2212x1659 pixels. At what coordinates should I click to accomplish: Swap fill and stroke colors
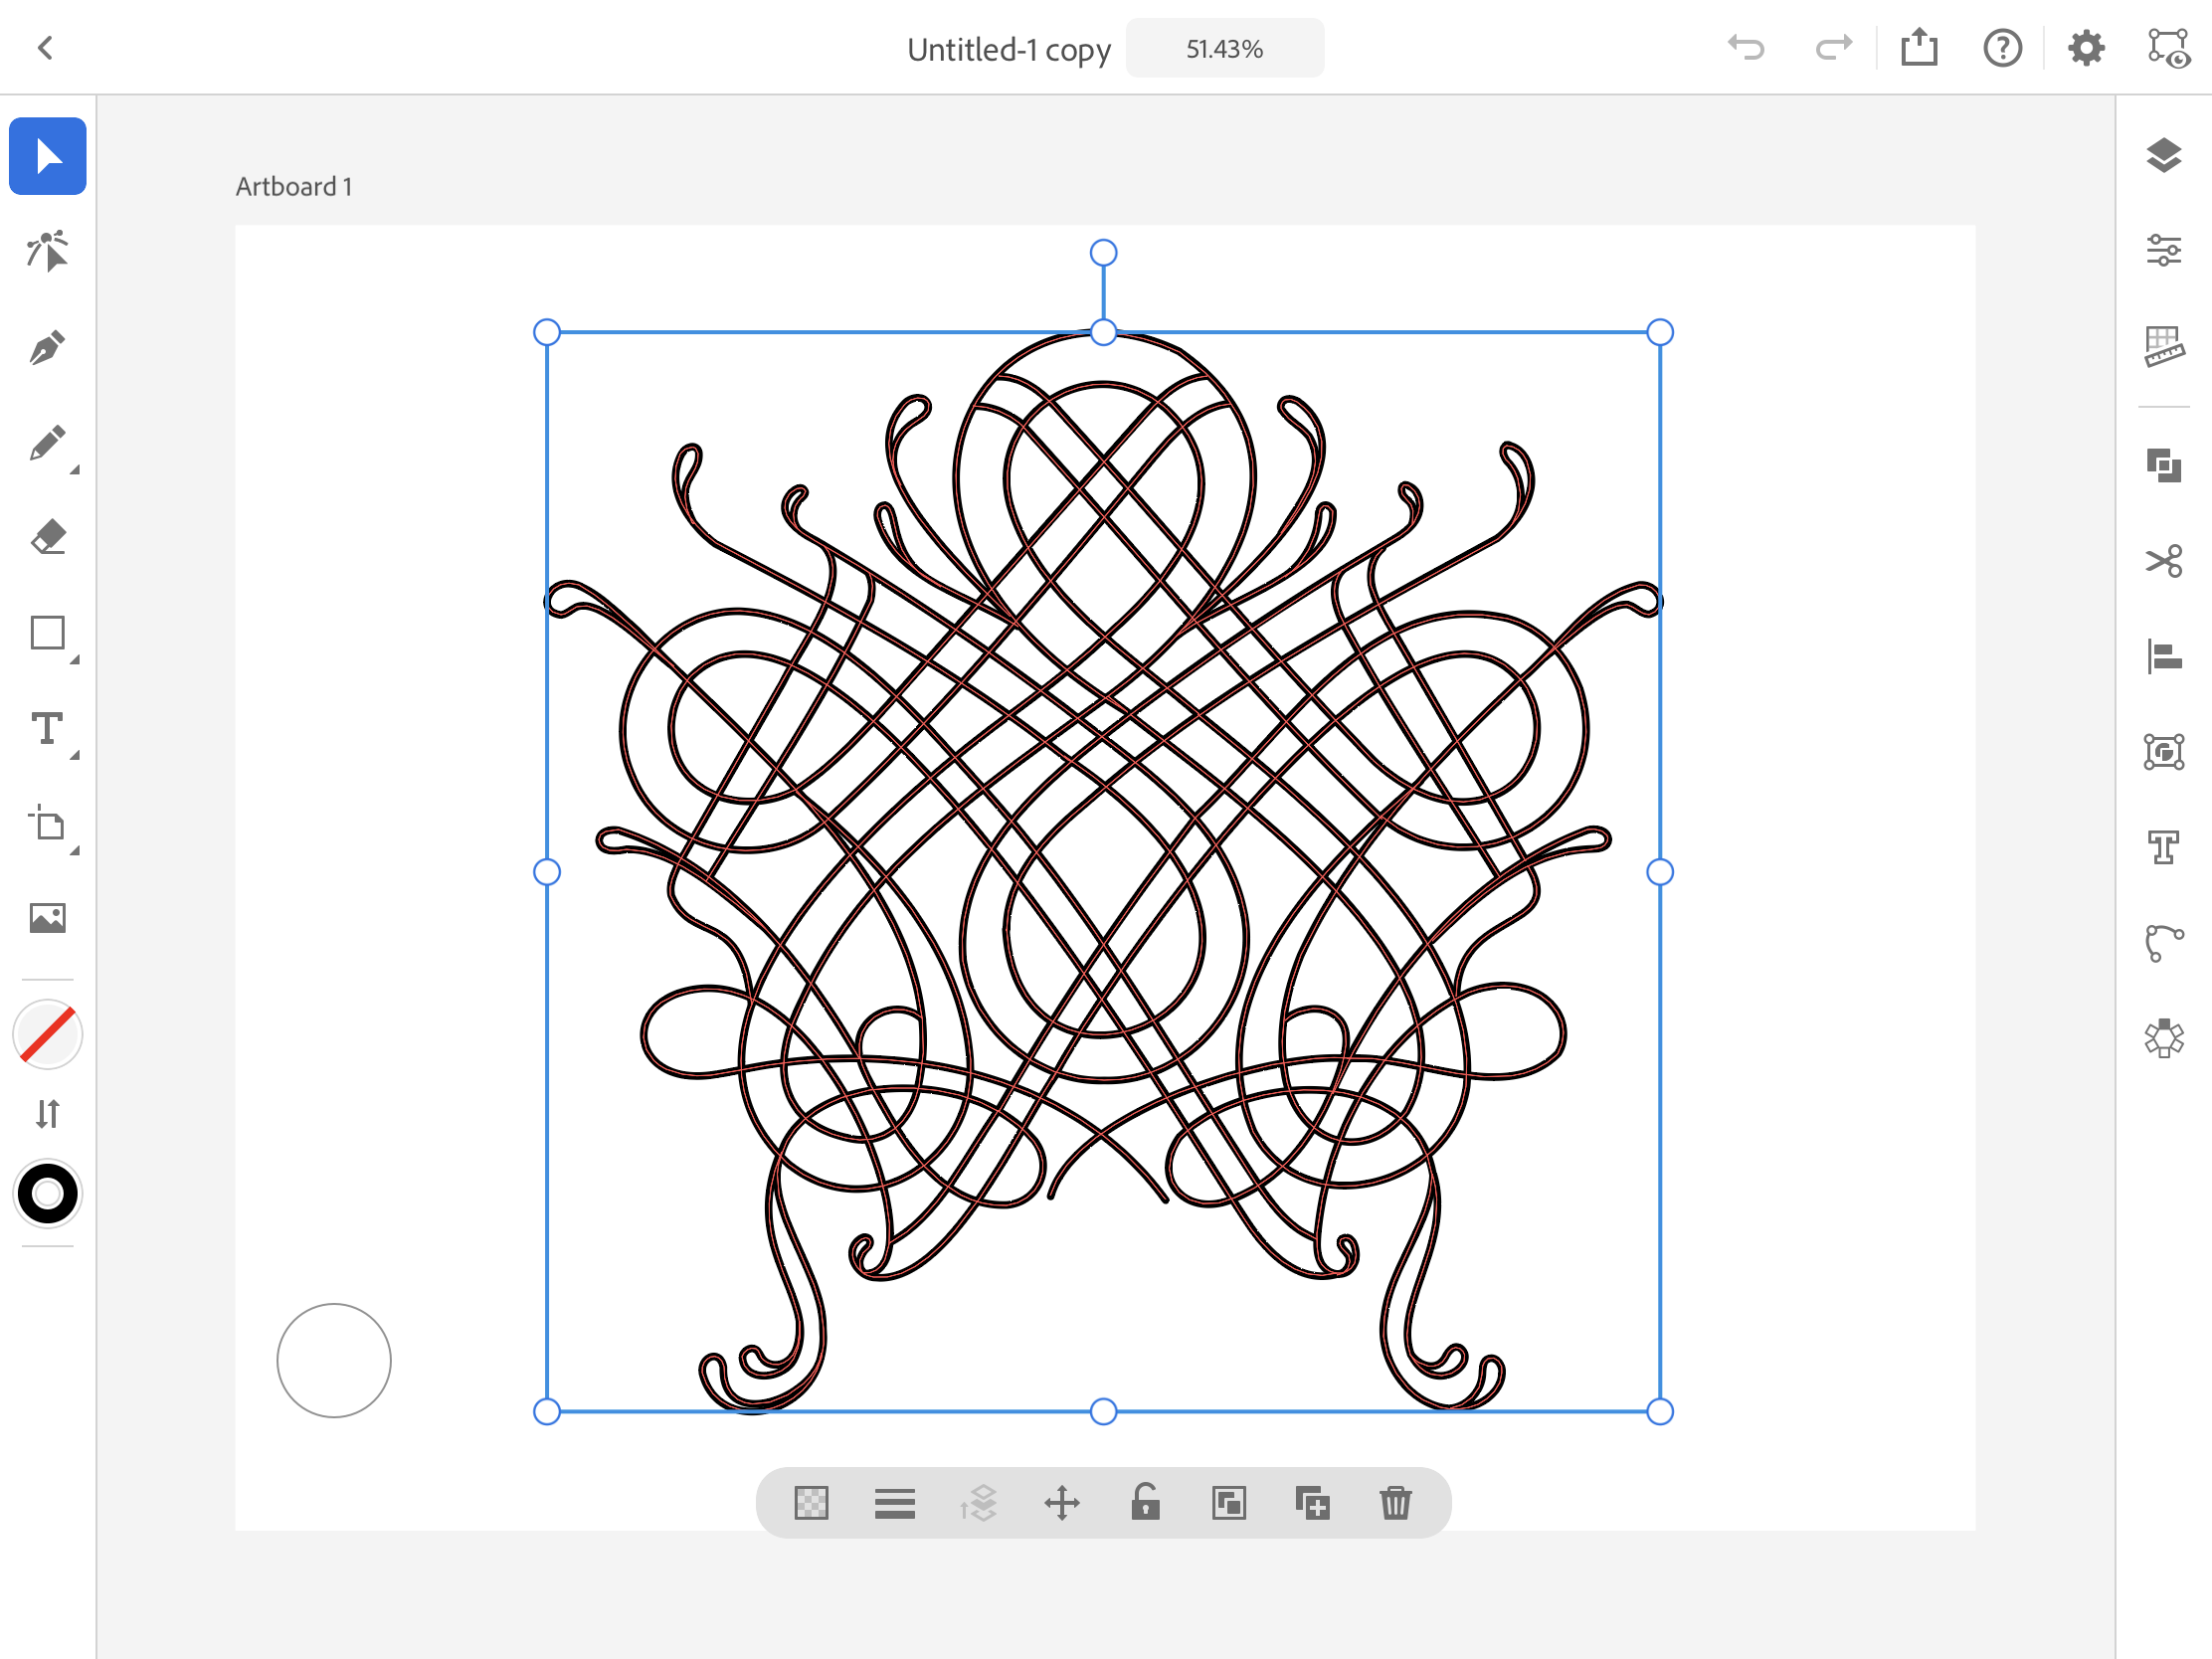click(x=47, y=1113)
